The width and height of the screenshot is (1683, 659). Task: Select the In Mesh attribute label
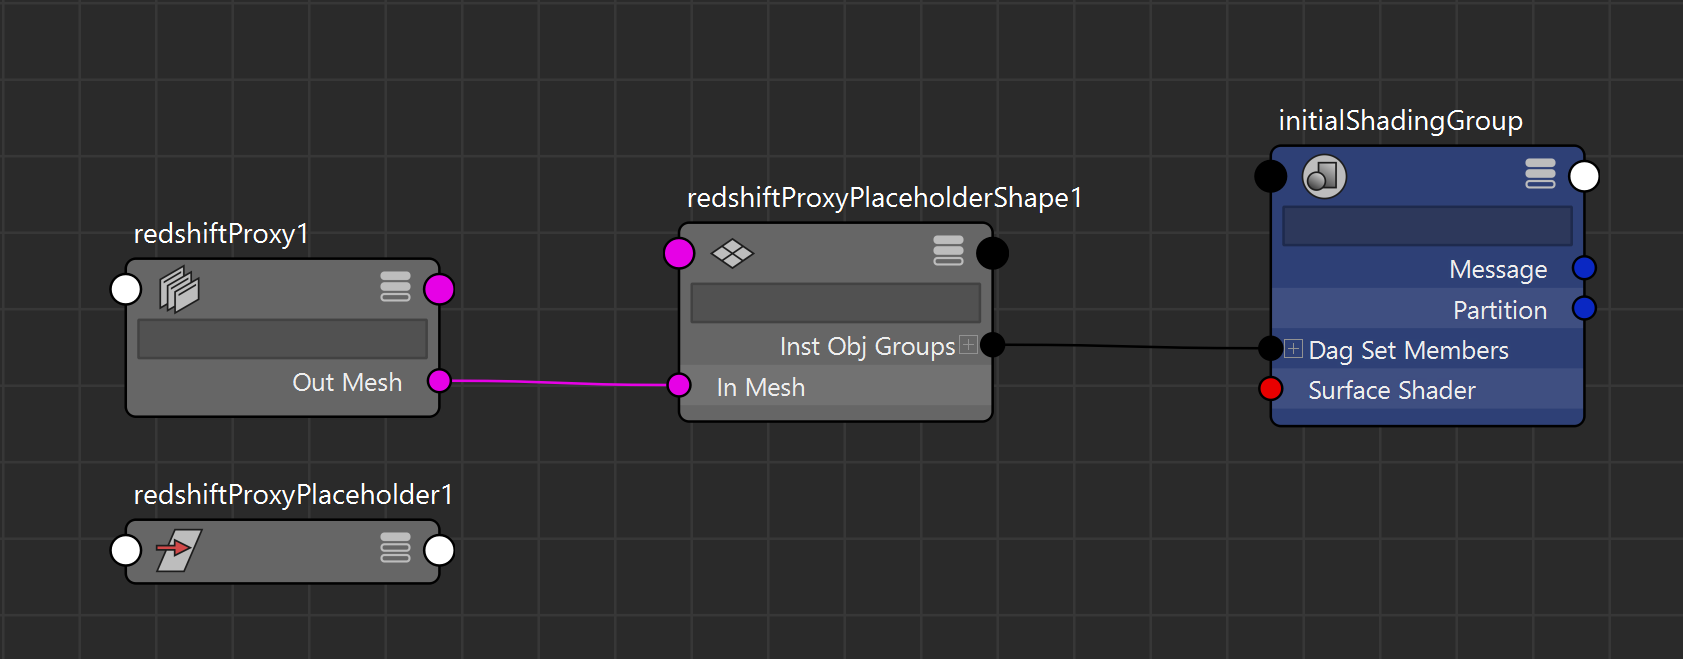pos(761,387)
